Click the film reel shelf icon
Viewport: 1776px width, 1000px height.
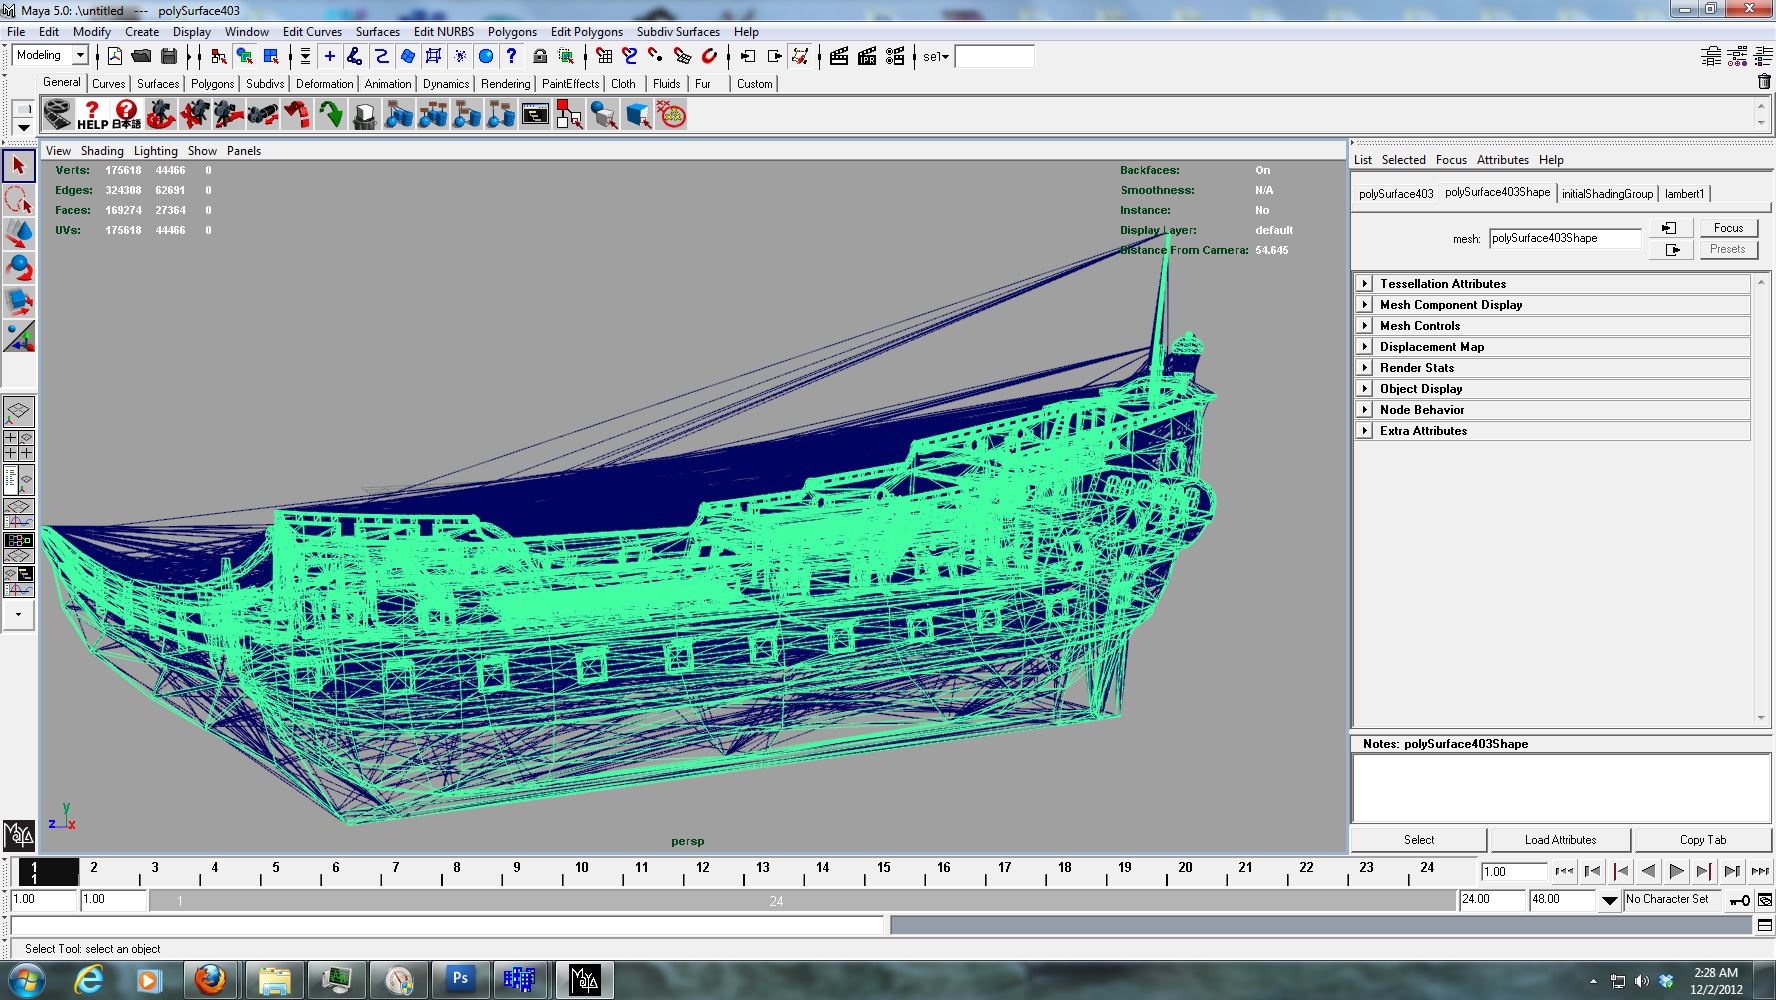click(x=58, y=115)
